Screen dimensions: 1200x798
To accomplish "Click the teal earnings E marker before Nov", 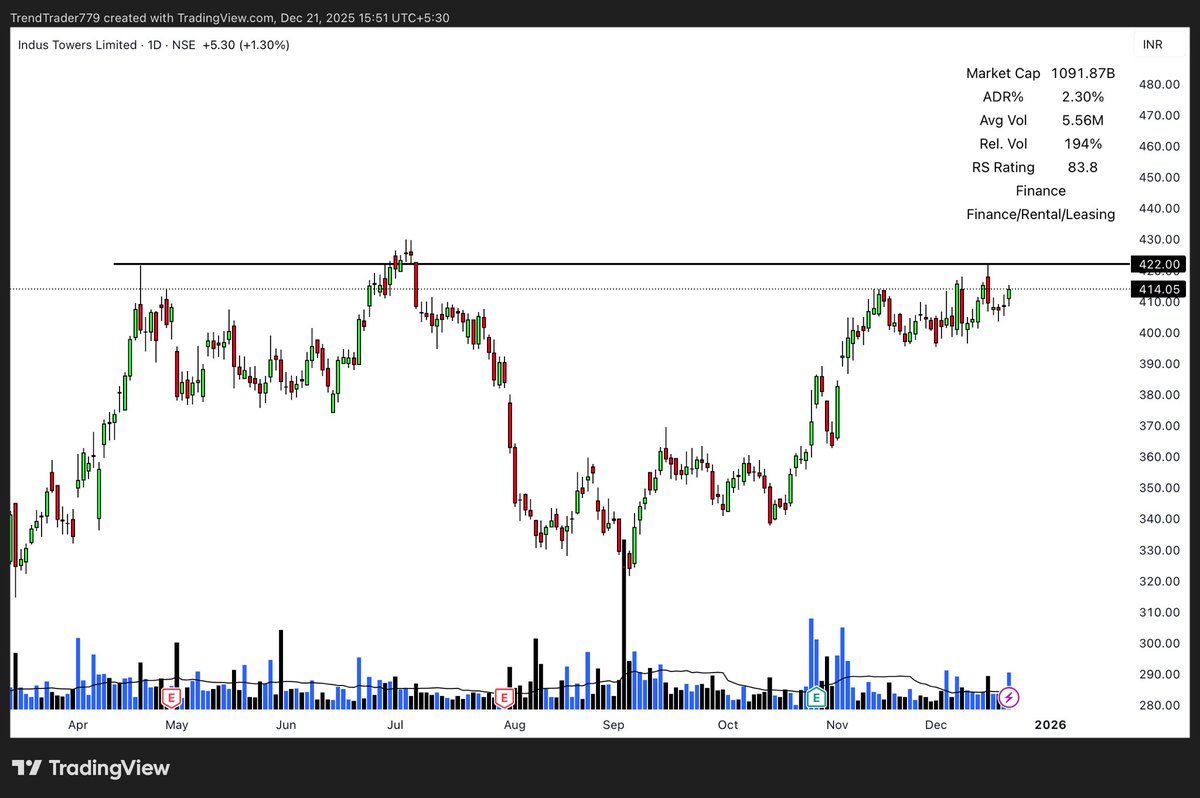I will coord(816,696).
